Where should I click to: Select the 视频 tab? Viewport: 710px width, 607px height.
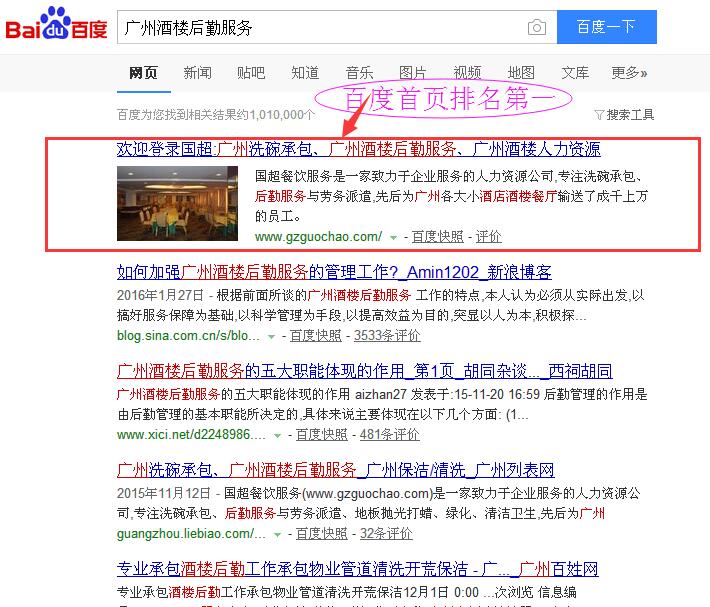[467, 73]
